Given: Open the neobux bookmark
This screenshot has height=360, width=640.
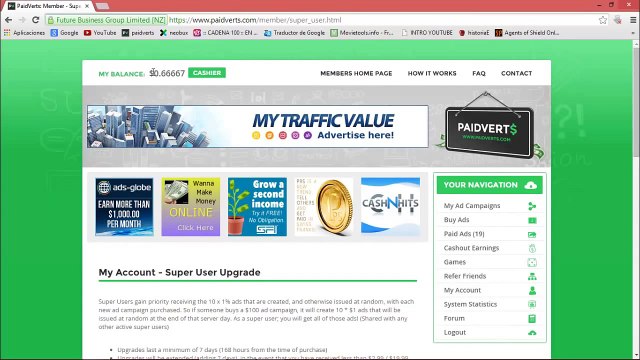Looking at the screenshot, I should [174, 33].
